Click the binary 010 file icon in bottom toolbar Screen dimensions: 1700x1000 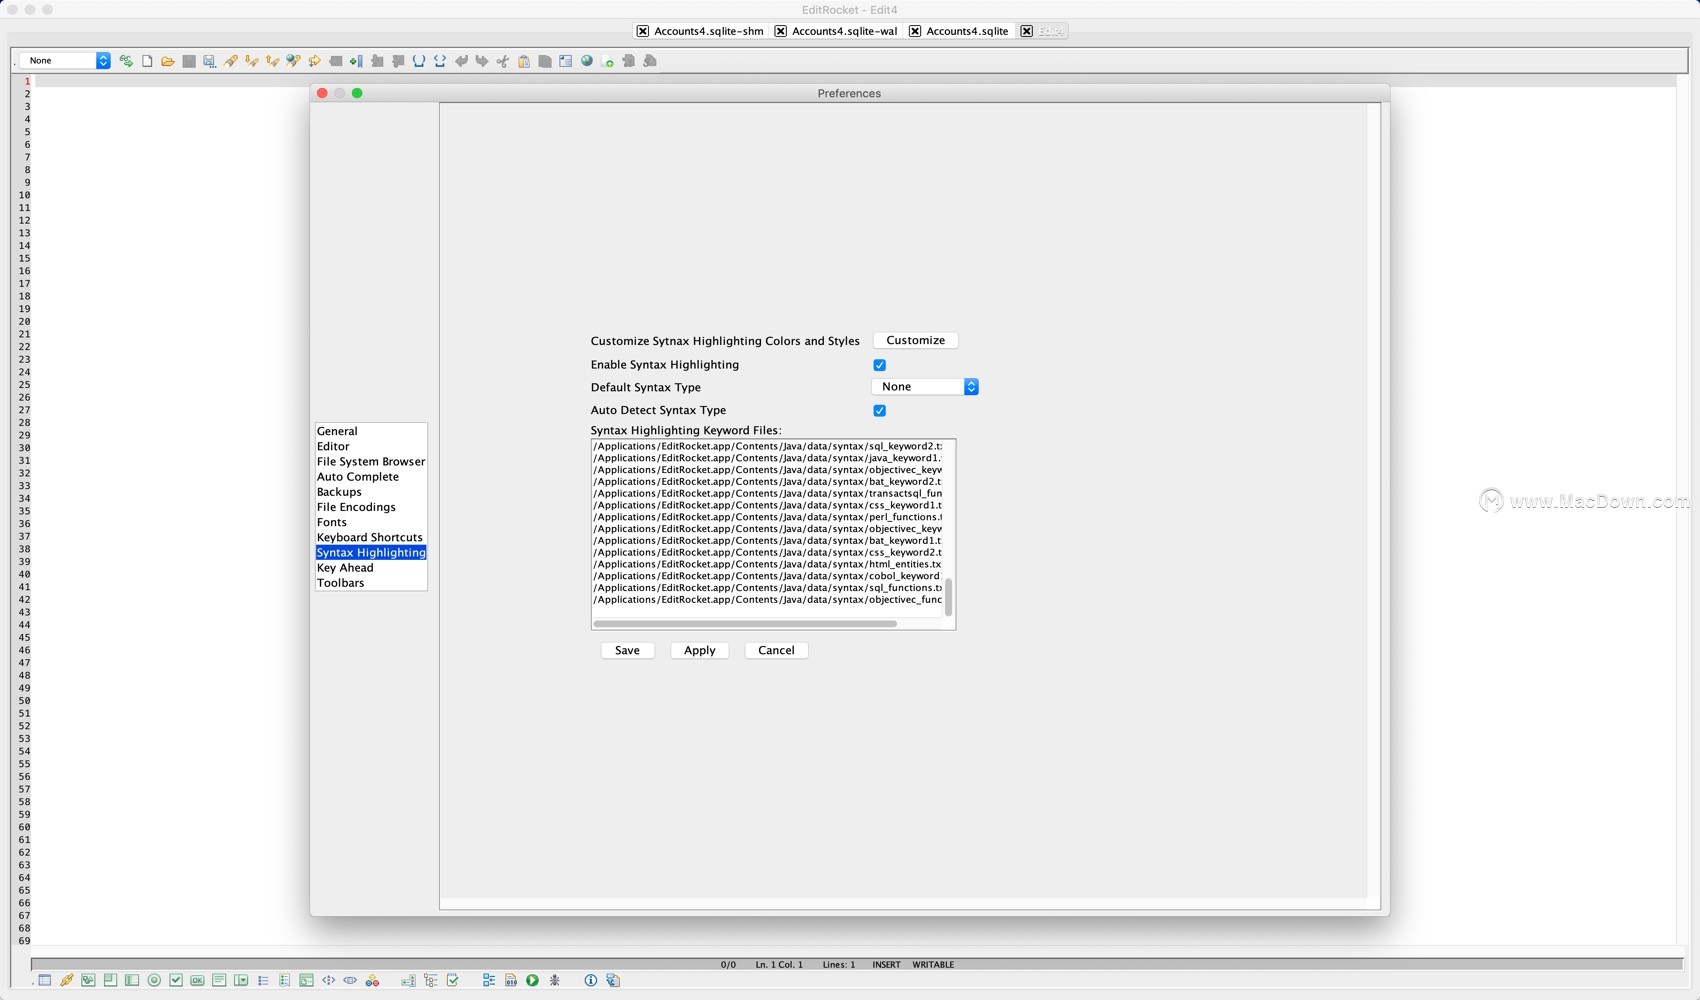coord(511,981)
